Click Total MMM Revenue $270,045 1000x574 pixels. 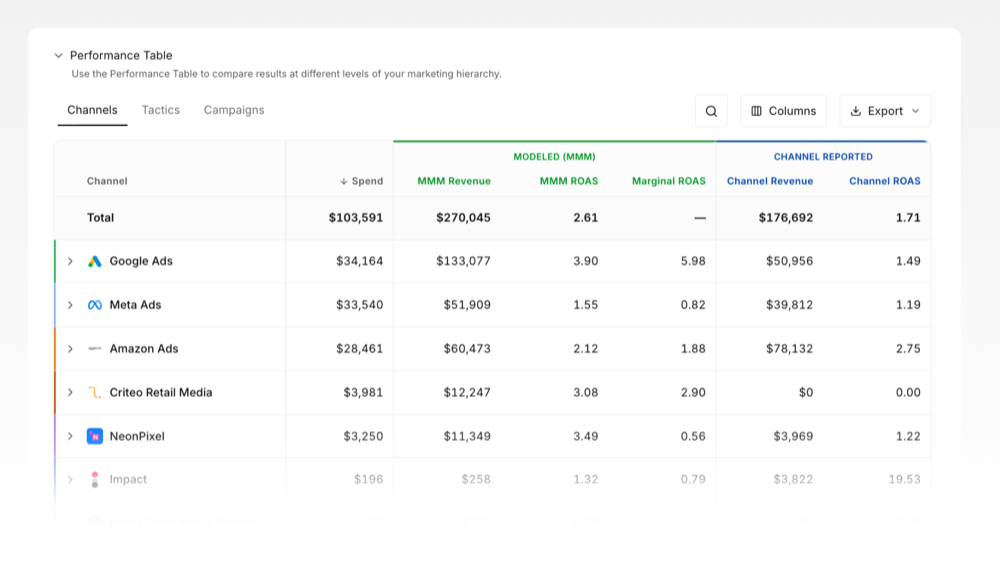coord(464,218)
